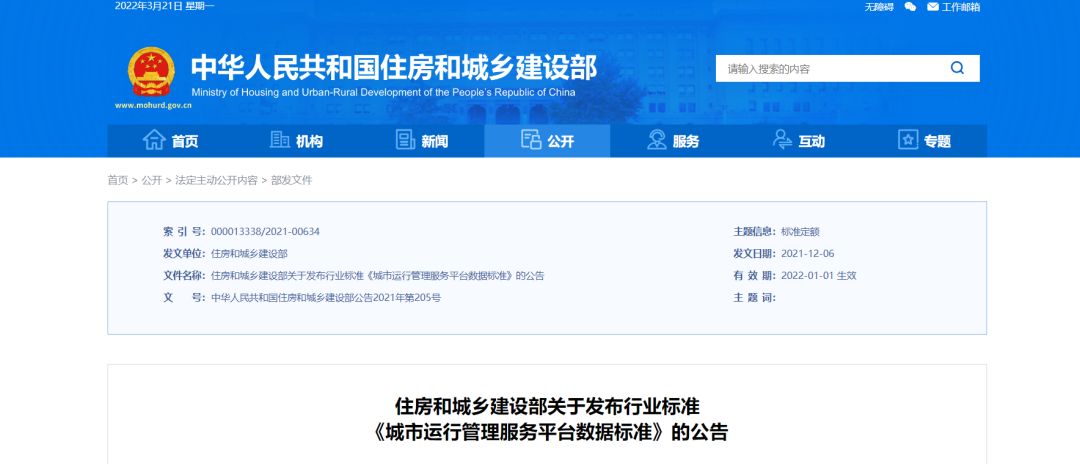The height and width of the screenshot is (464, 1080).
Task: Click the newspaper icon beside 新闻
Action: point(406,140)
